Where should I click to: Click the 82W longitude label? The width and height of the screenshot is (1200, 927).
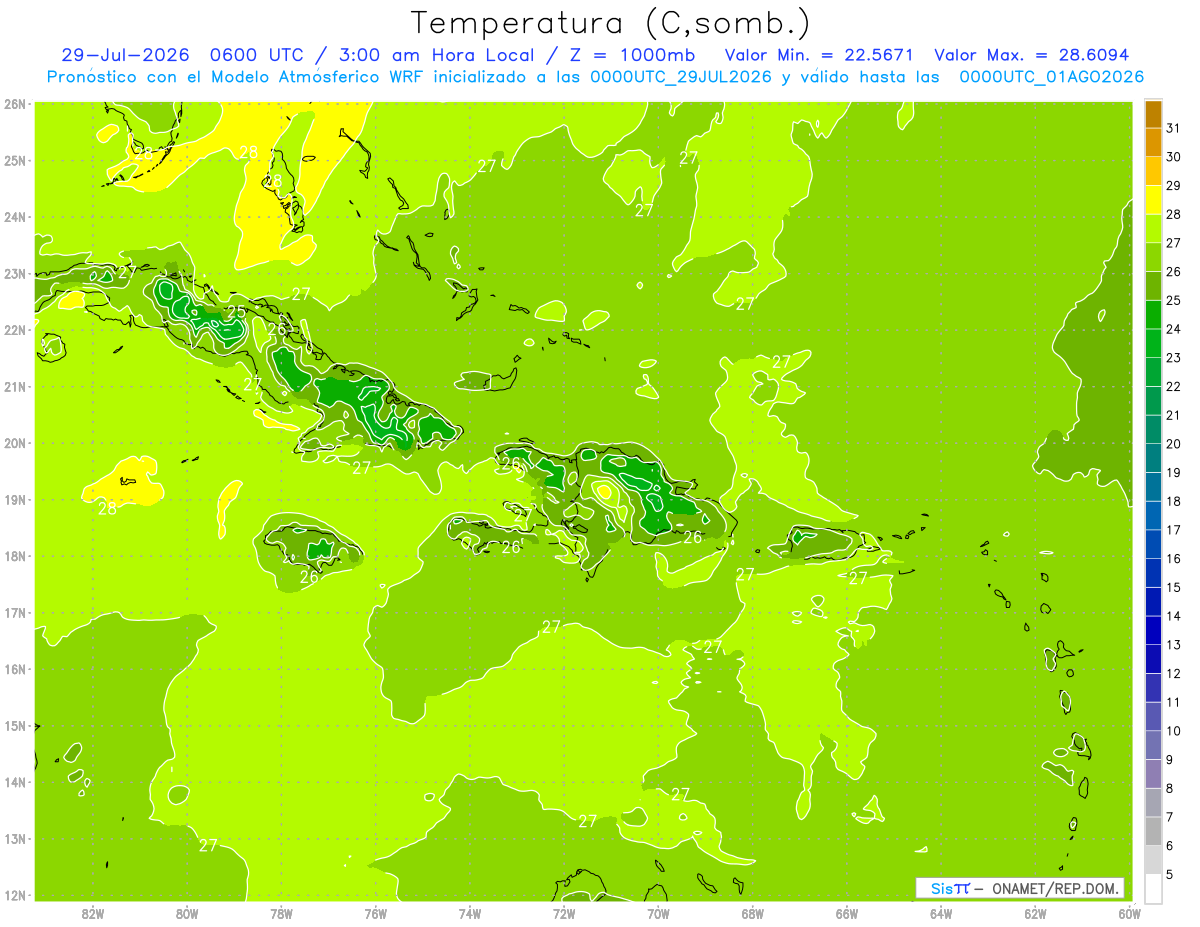(93, 913)
